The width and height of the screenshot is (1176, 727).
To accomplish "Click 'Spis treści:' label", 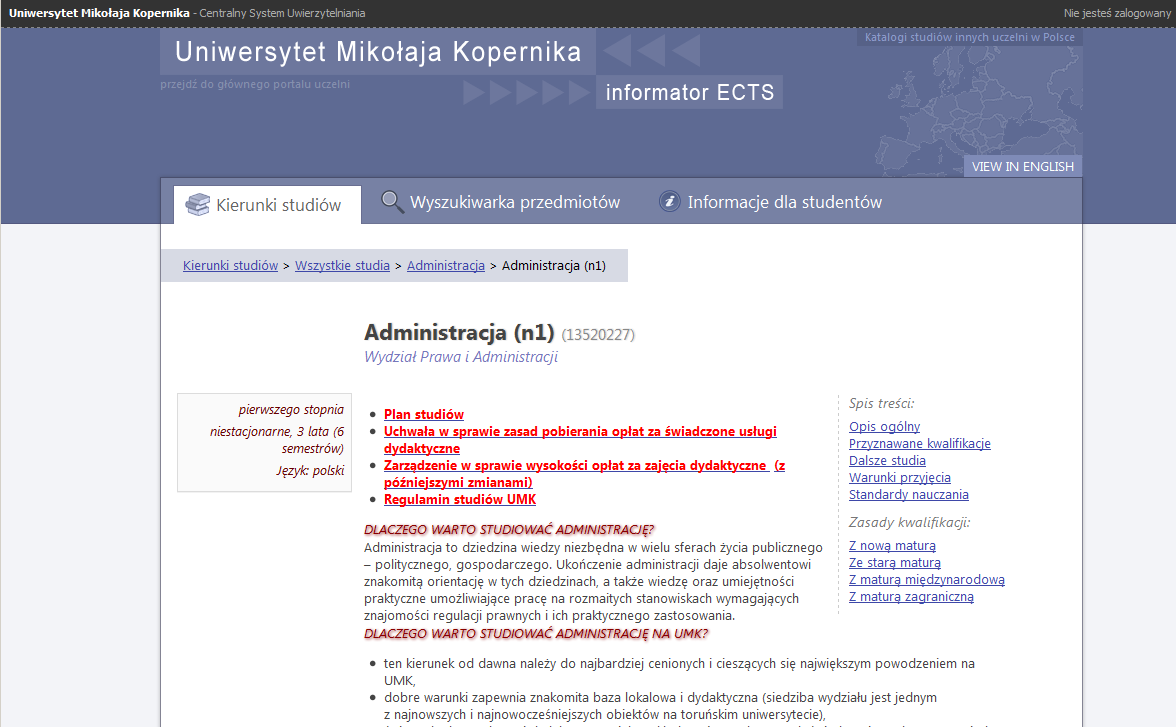I will click(881, 404).
